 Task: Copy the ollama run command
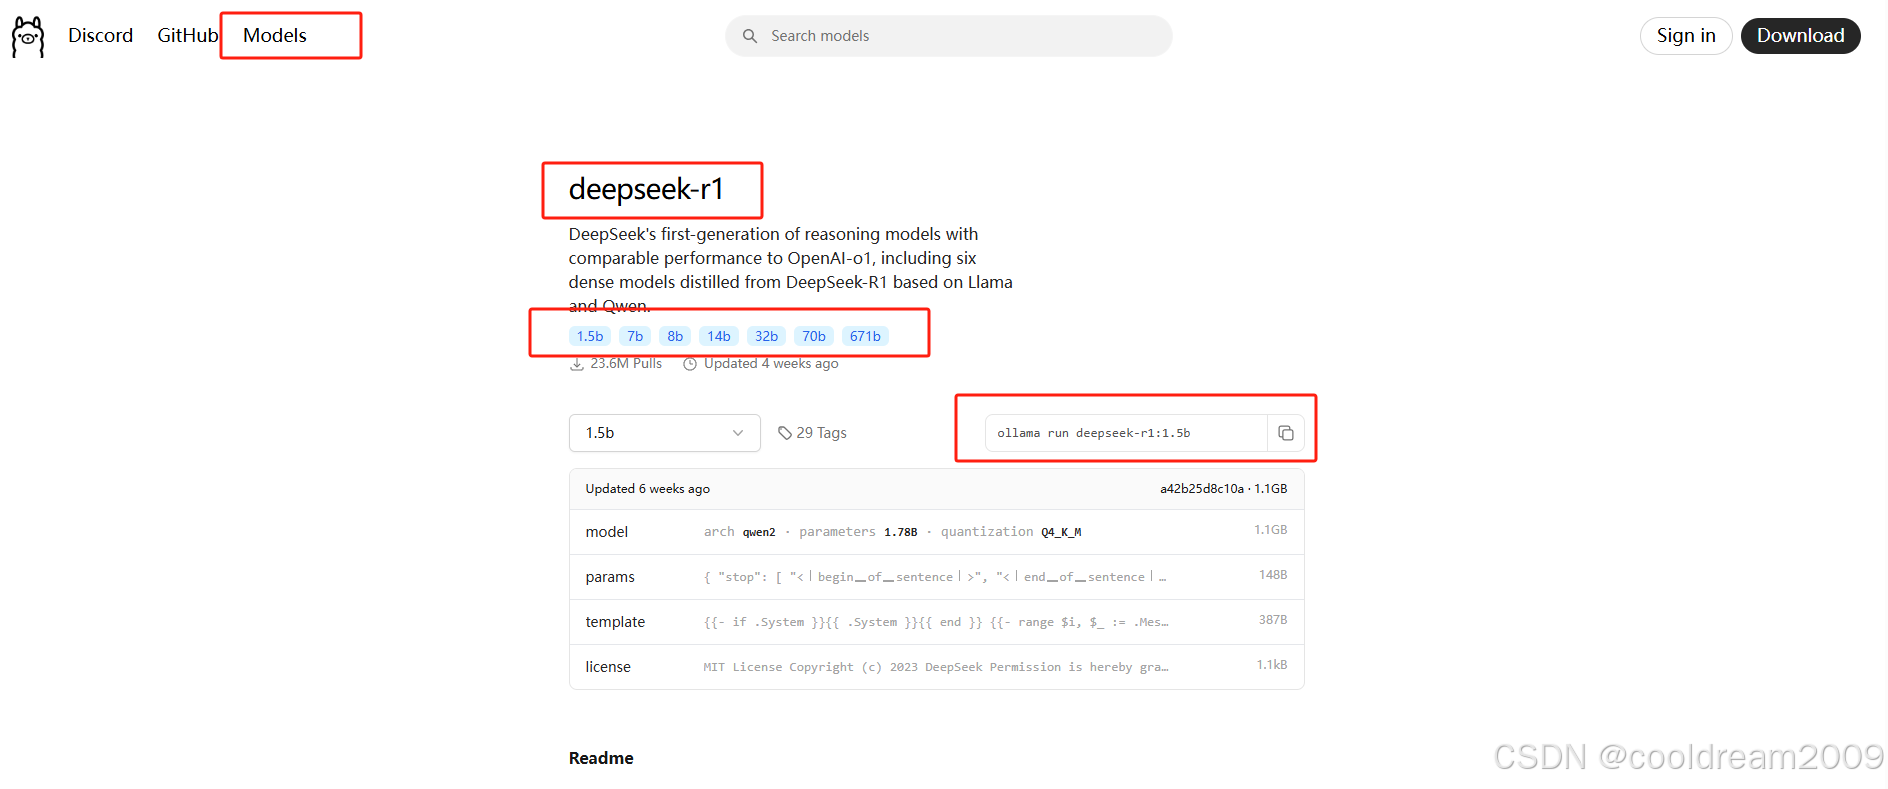[1286, 433]
